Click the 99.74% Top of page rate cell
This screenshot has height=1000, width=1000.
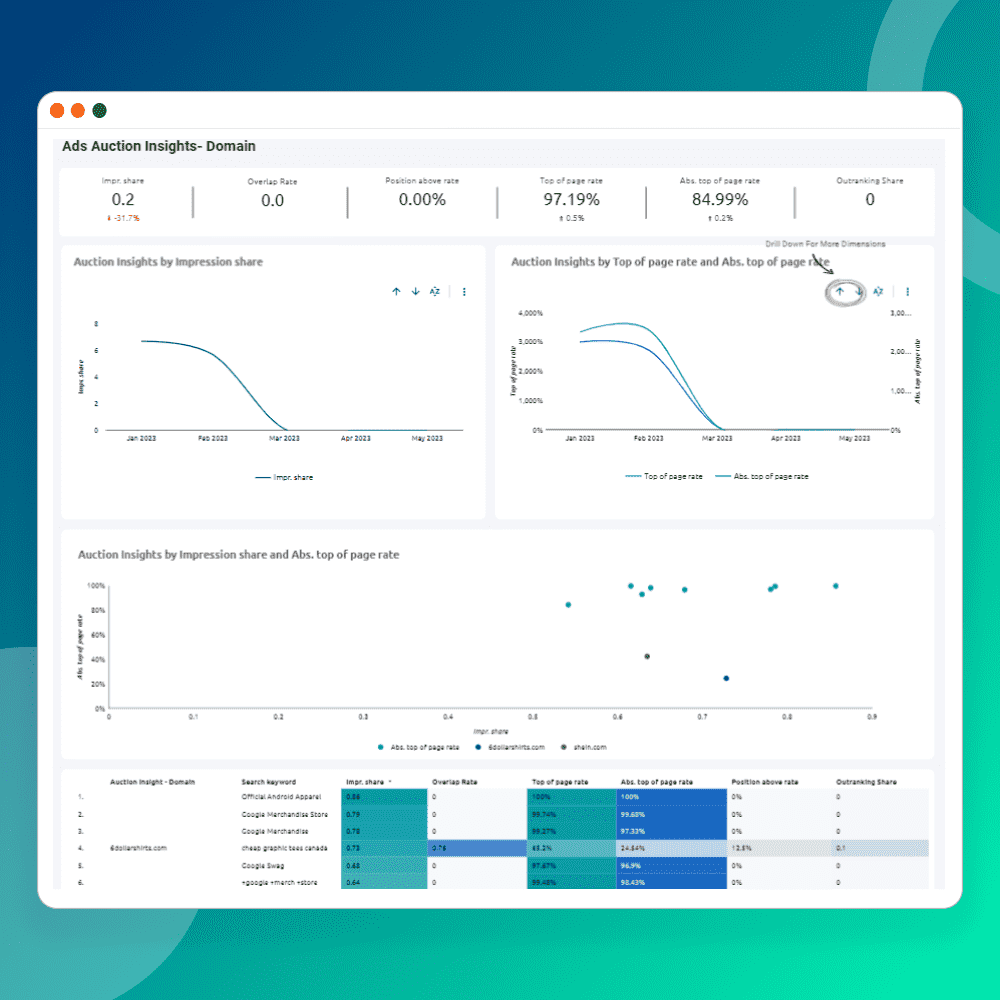click(x=571, y=814)
